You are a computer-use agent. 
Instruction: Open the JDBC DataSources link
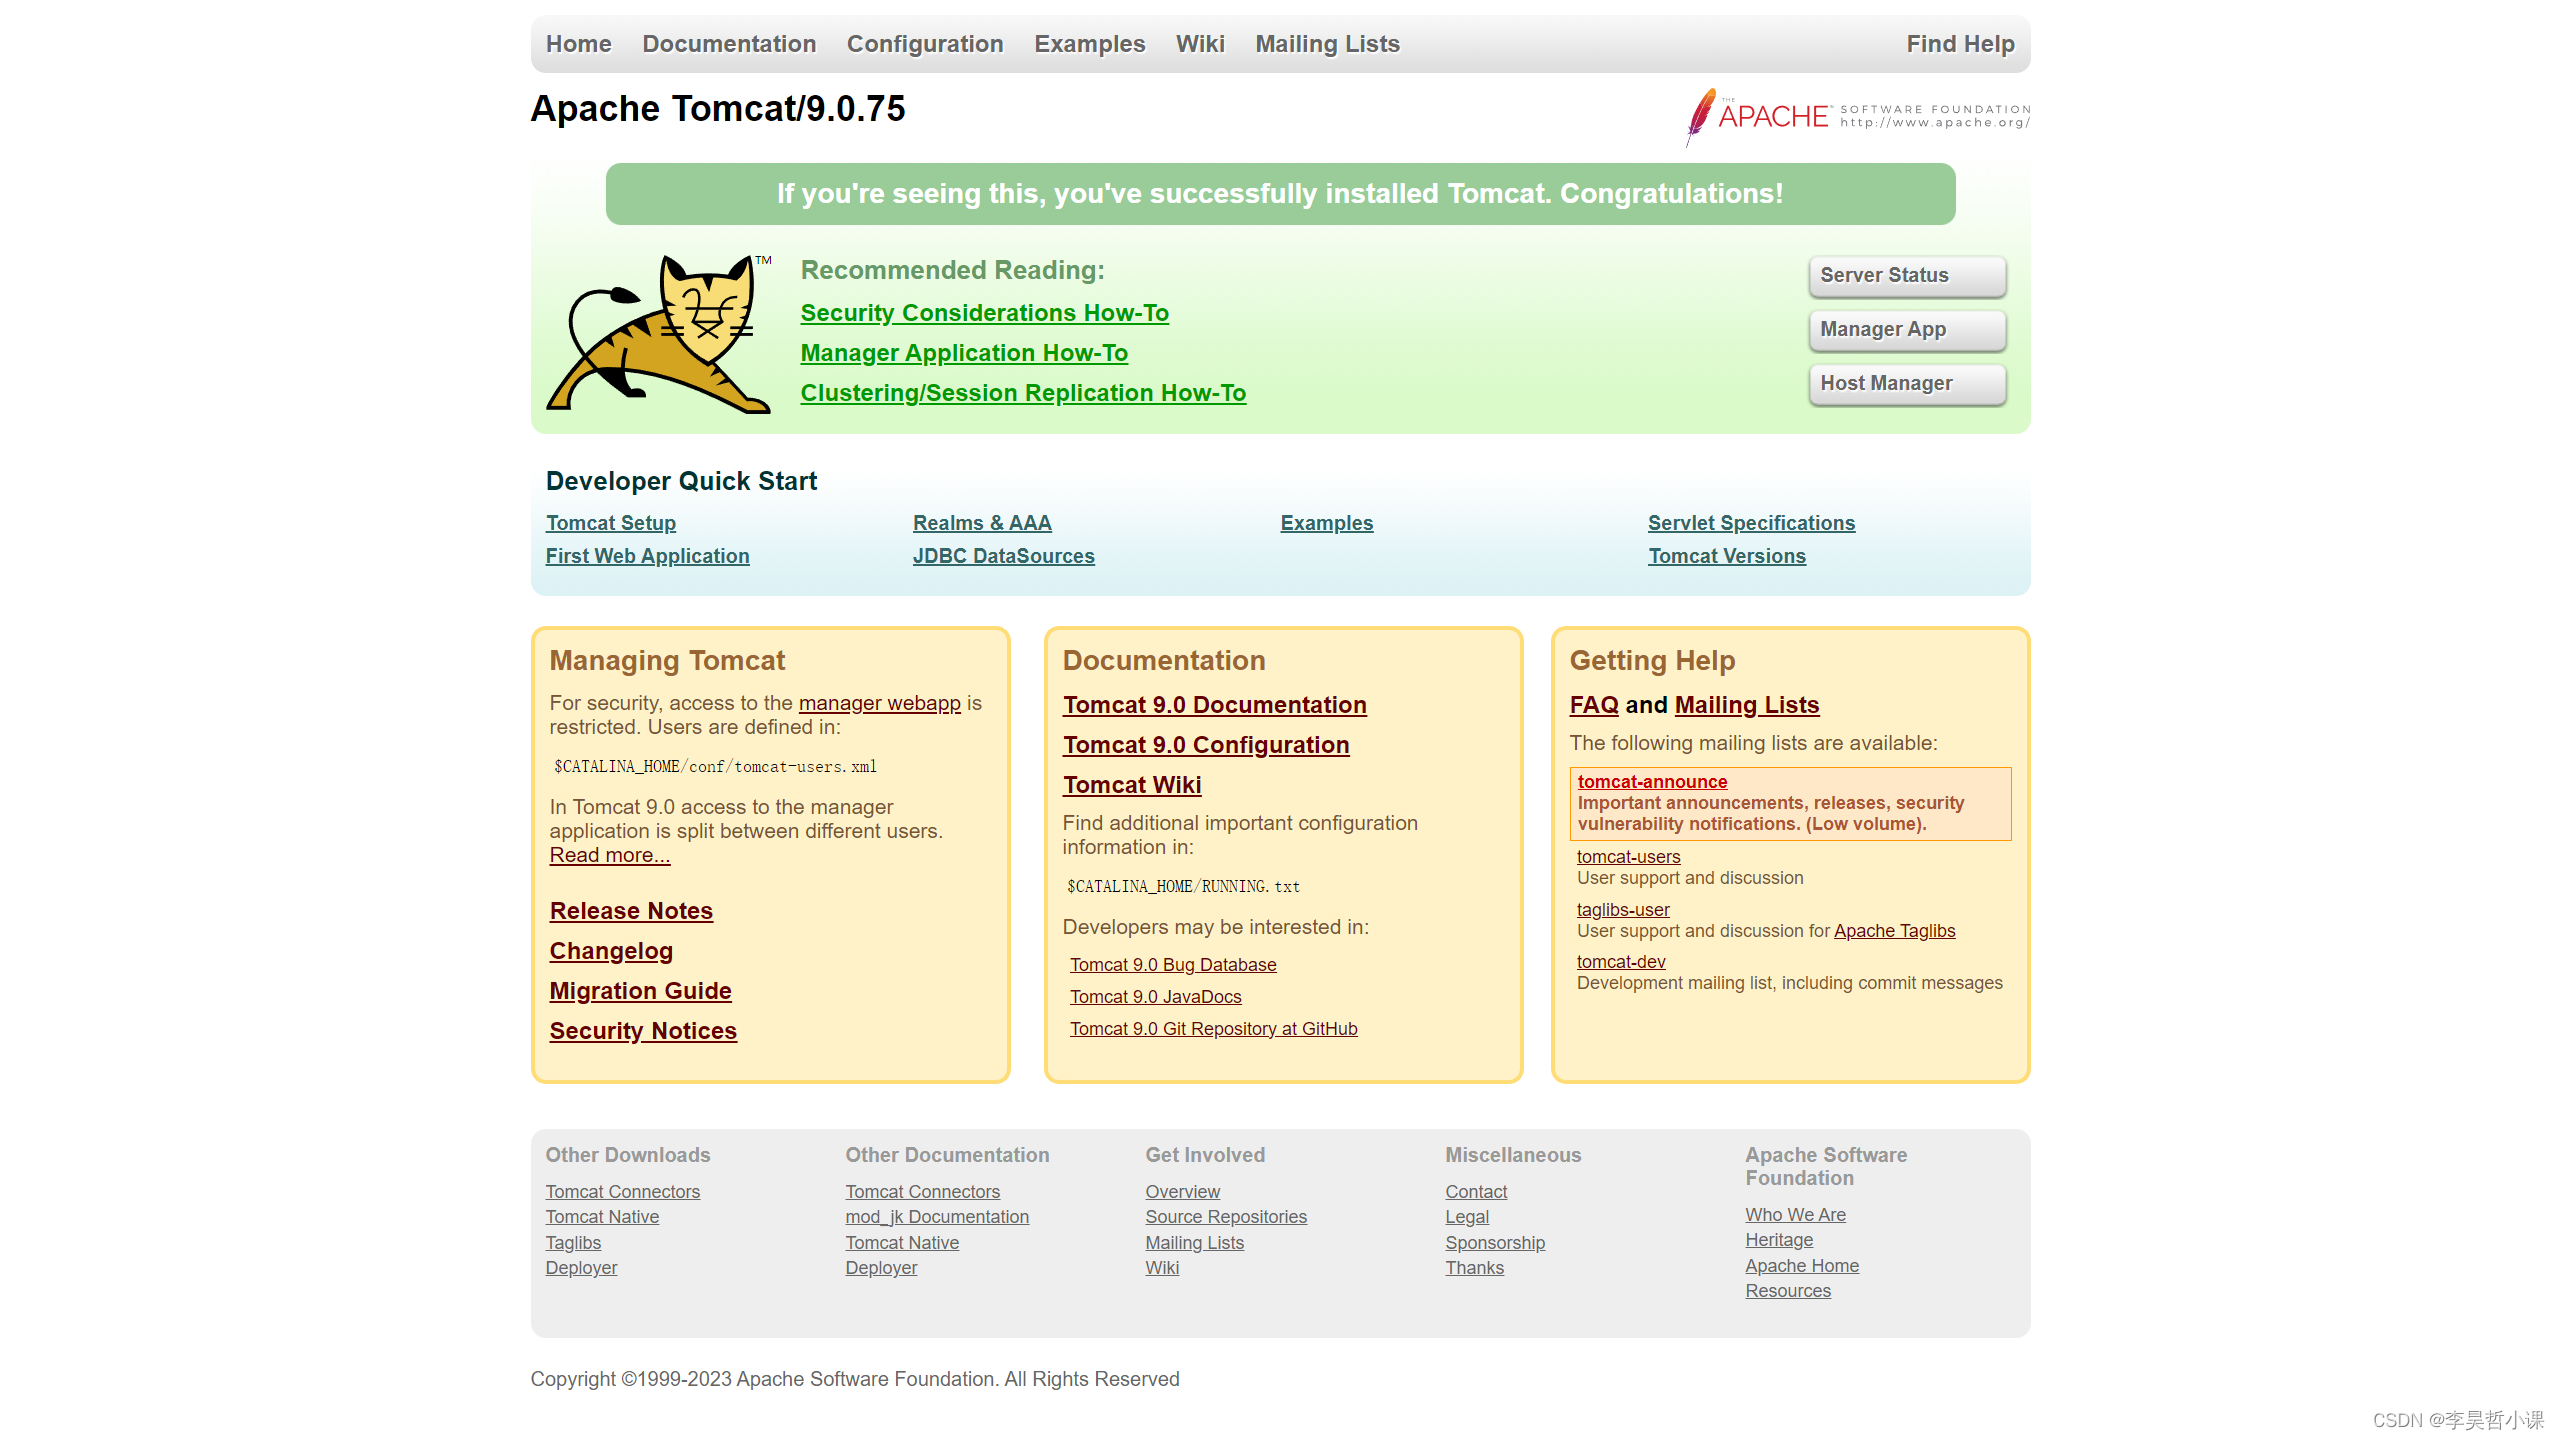click(1003, 556)
